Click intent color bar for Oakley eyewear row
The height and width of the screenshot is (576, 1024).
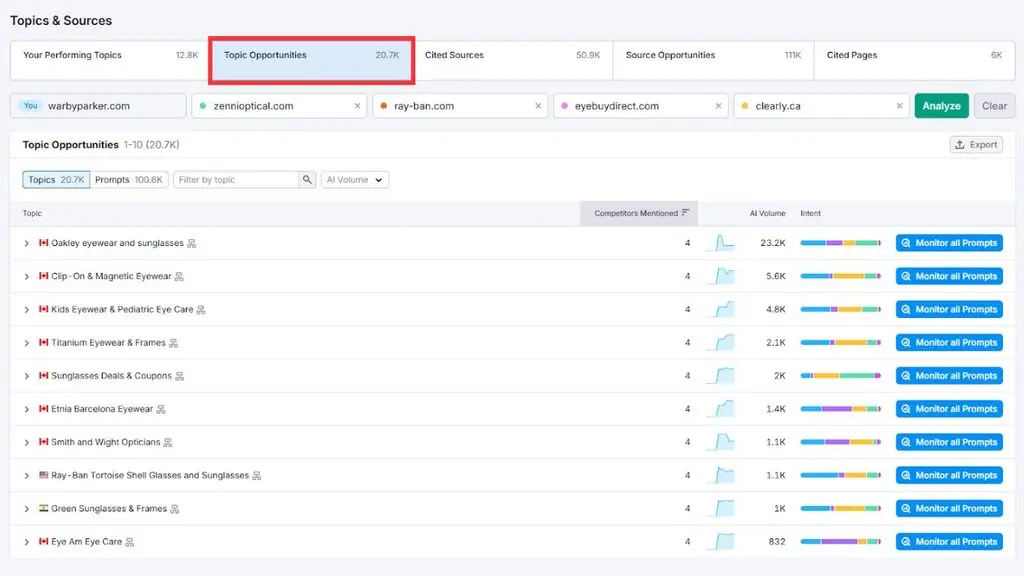840,243
